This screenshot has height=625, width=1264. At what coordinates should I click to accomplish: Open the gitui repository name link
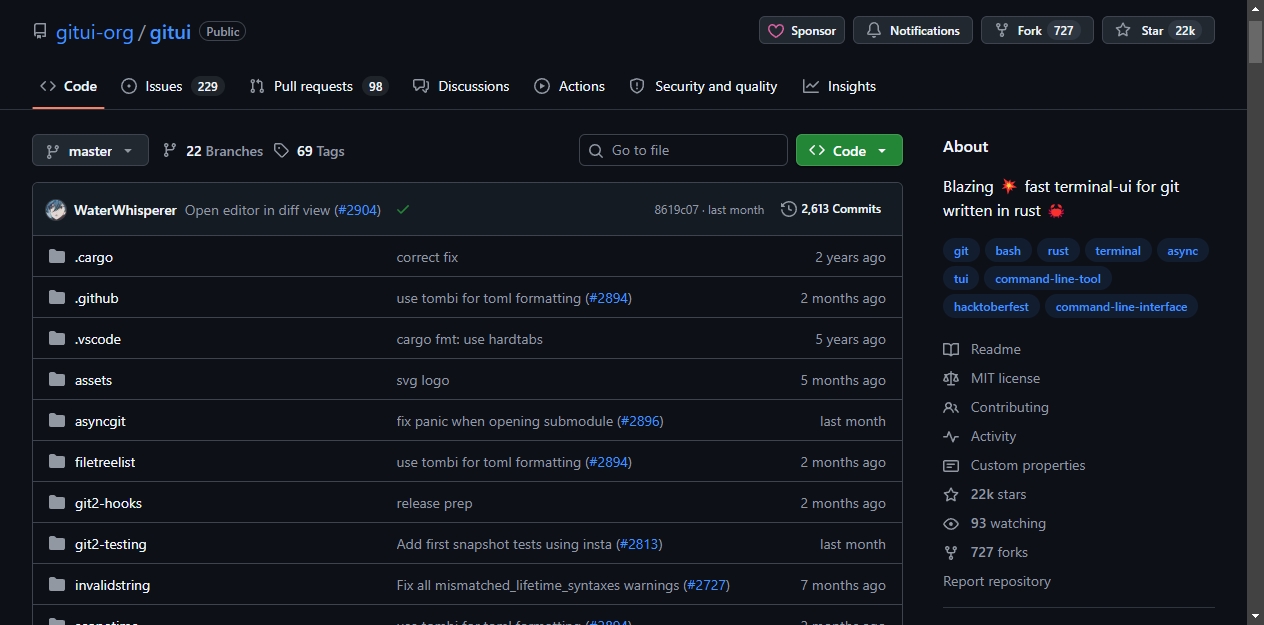[170, 31]
